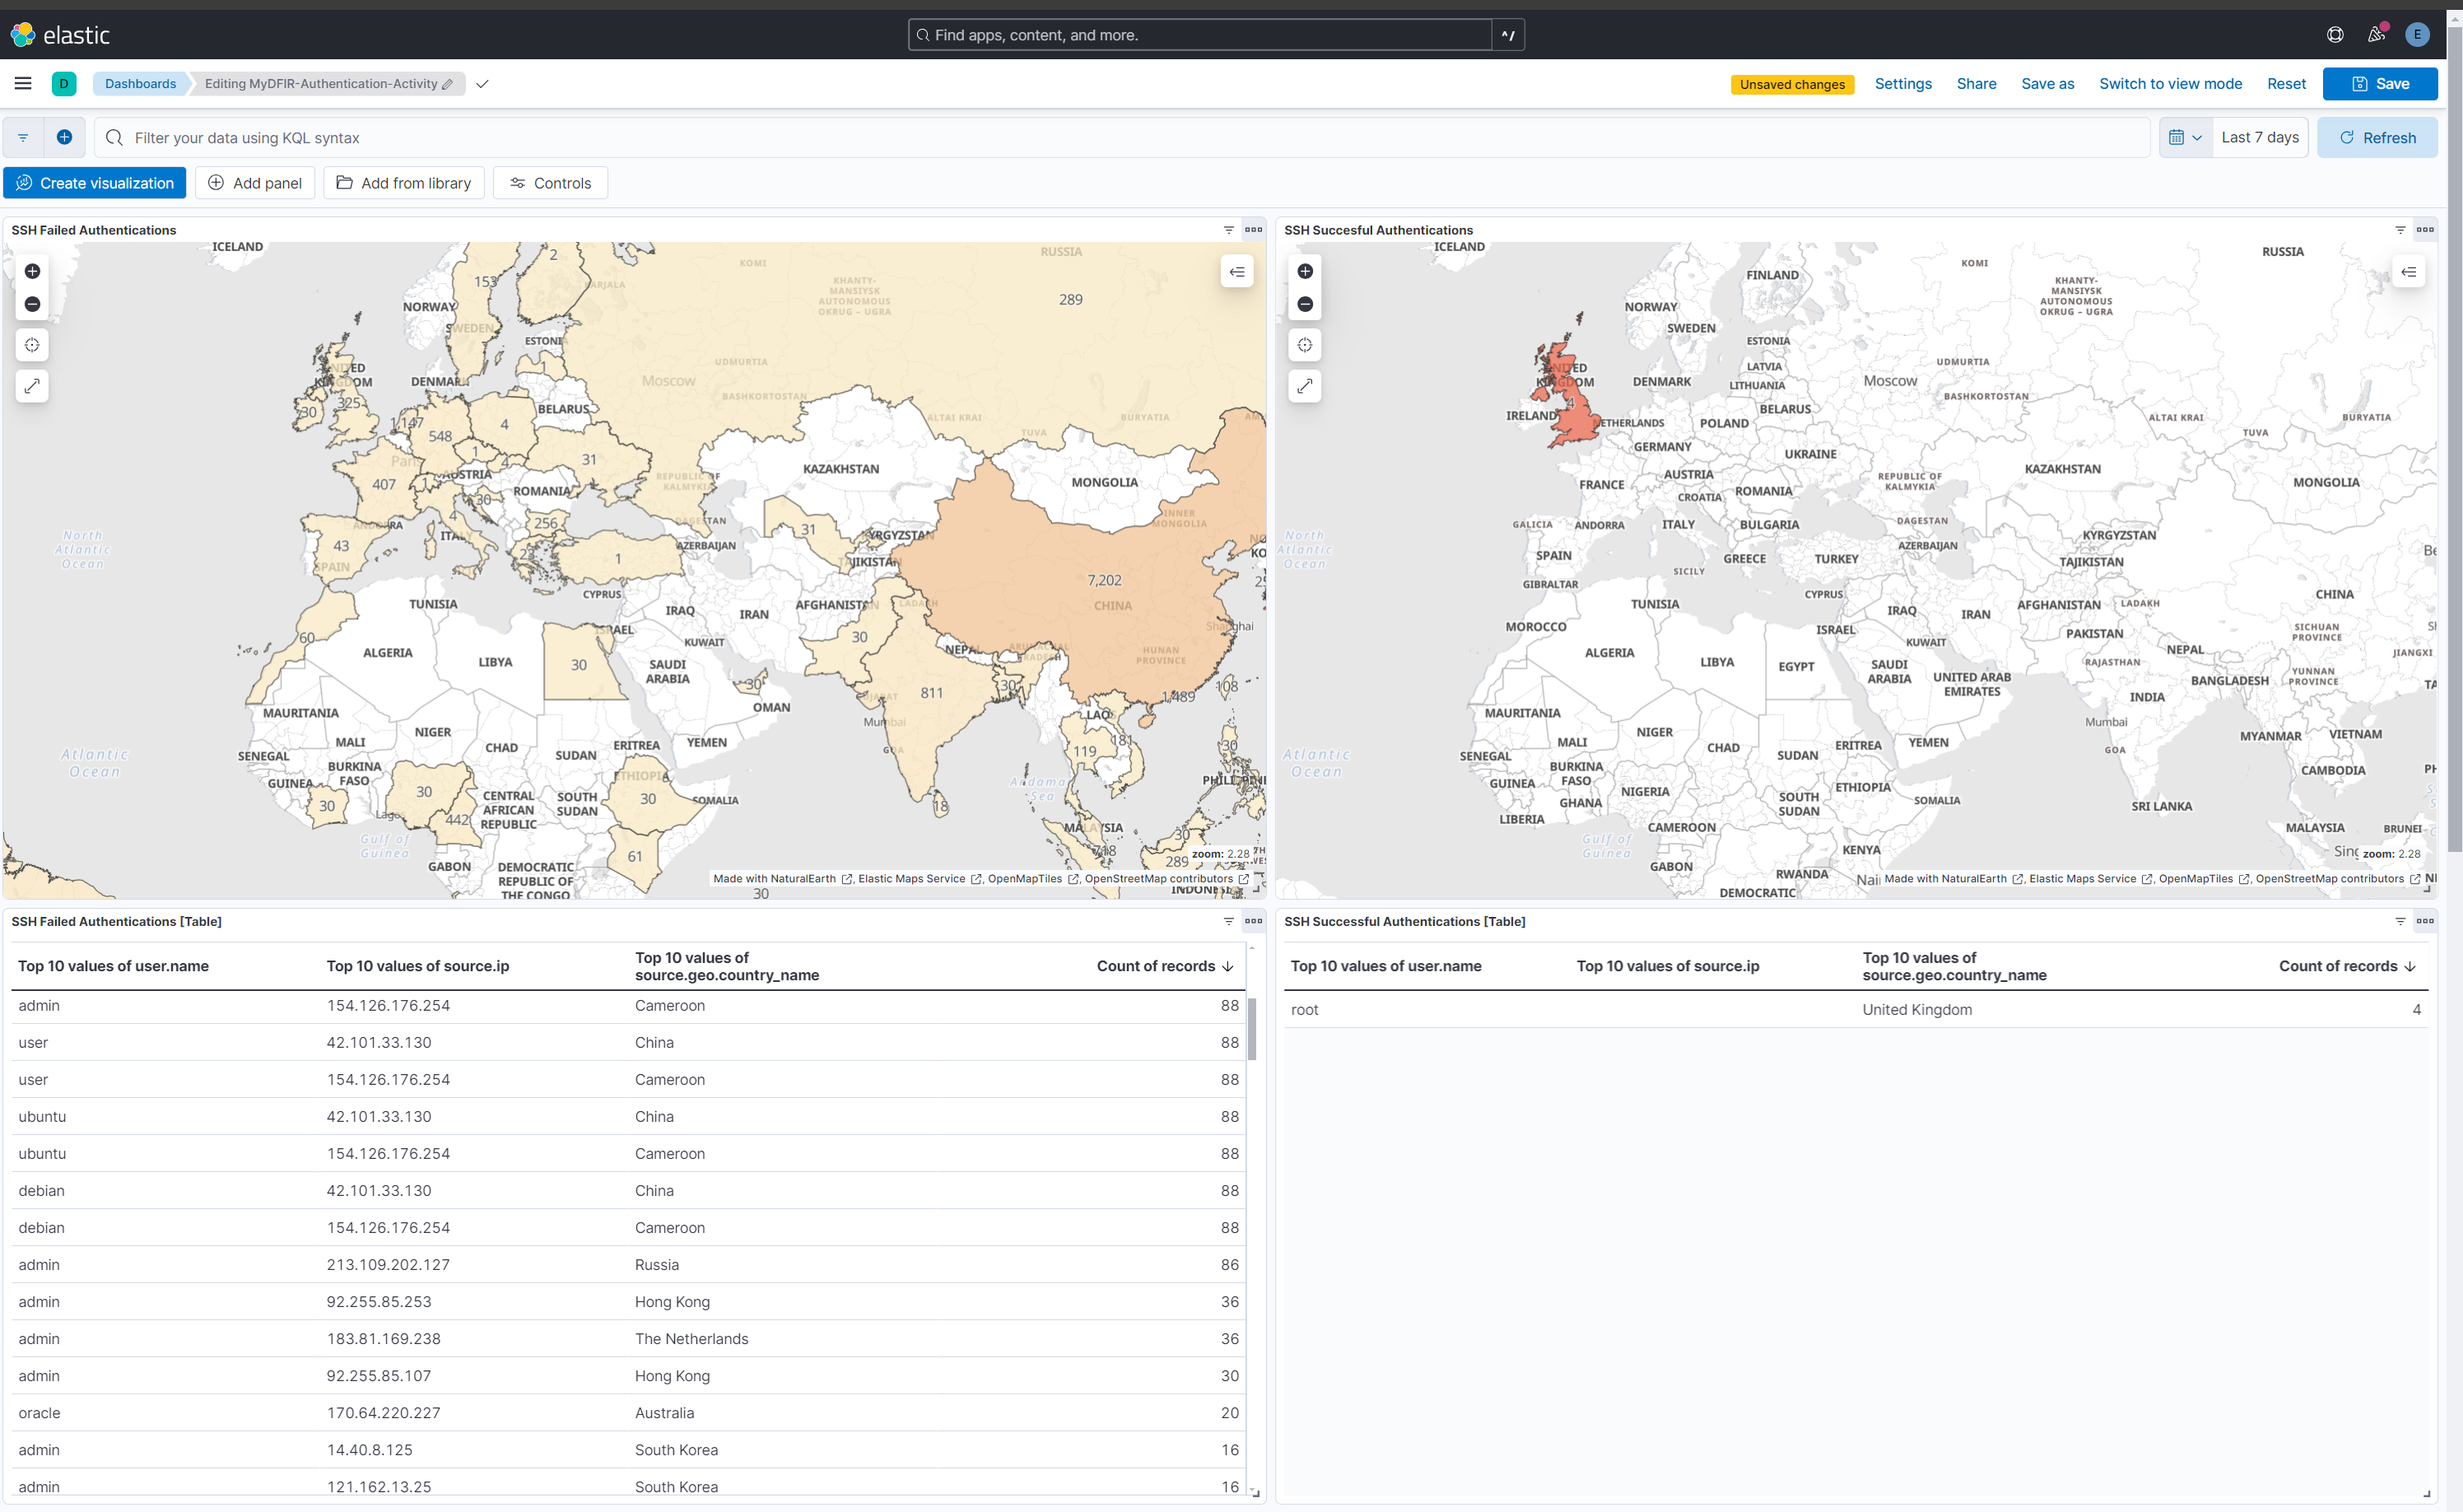The height and width of the screenshot is (1512, 2463).
Task: Click the checkmark icon next to the dashboard title
Action: 482,84
